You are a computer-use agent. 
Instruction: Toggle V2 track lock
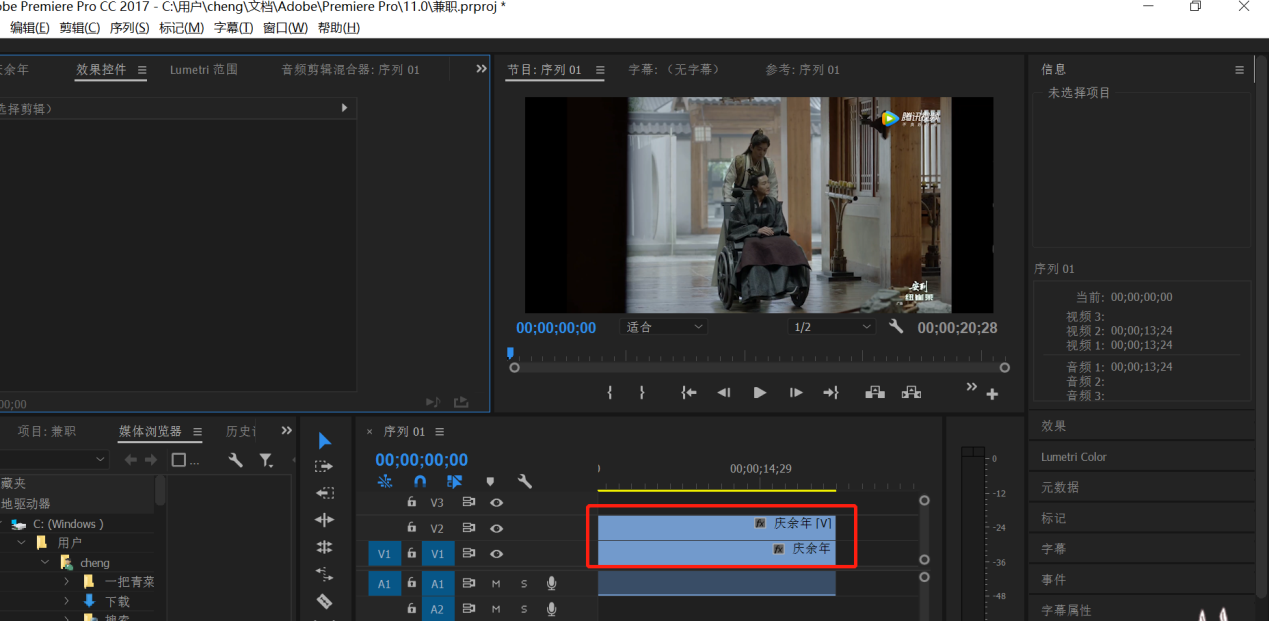click(x=411, y=527)
